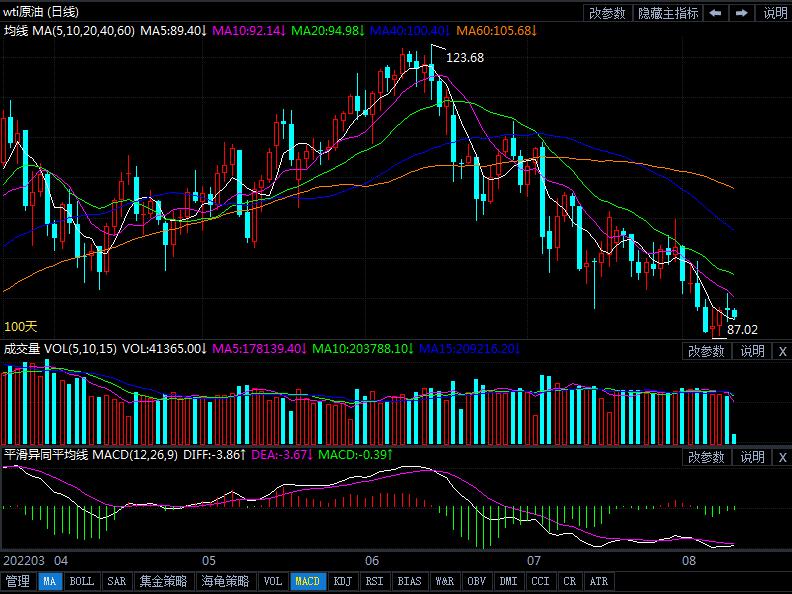Screen dimensions: 792x594
Task: Select the KDJ indicator tab
Action: (342, 581)
